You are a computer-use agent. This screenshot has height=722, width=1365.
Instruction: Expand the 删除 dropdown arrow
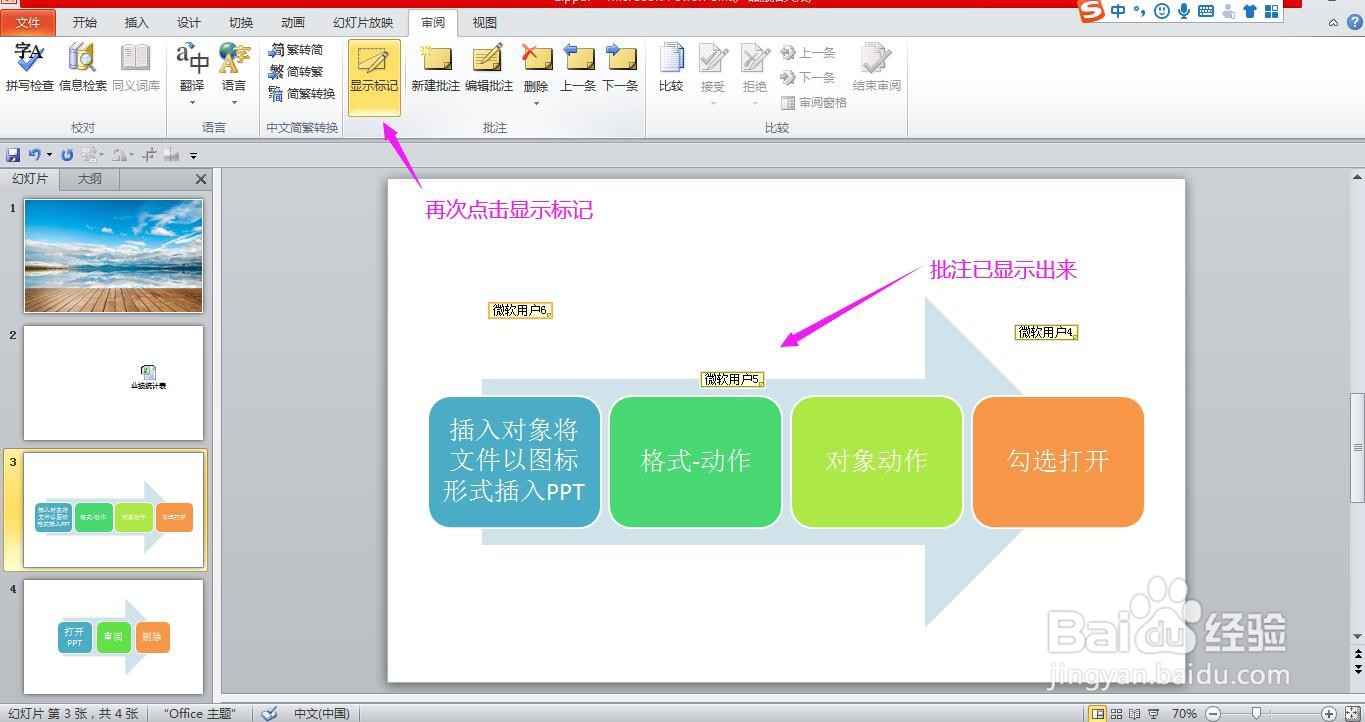(x=536, y=103)
